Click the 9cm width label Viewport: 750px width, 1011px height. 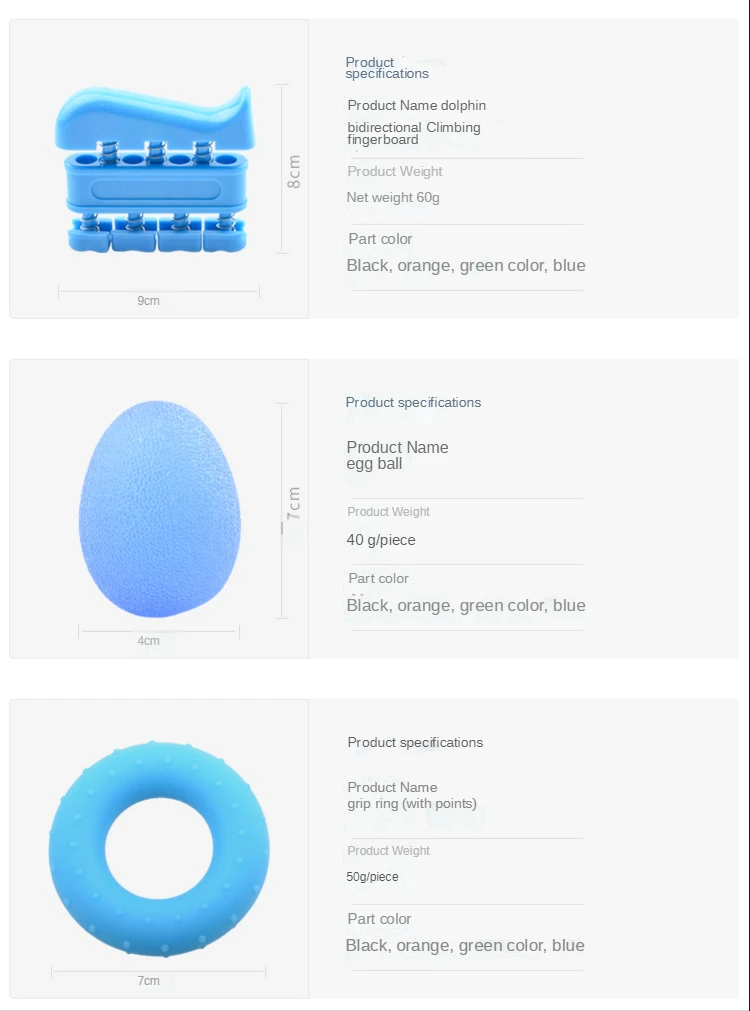148,301
